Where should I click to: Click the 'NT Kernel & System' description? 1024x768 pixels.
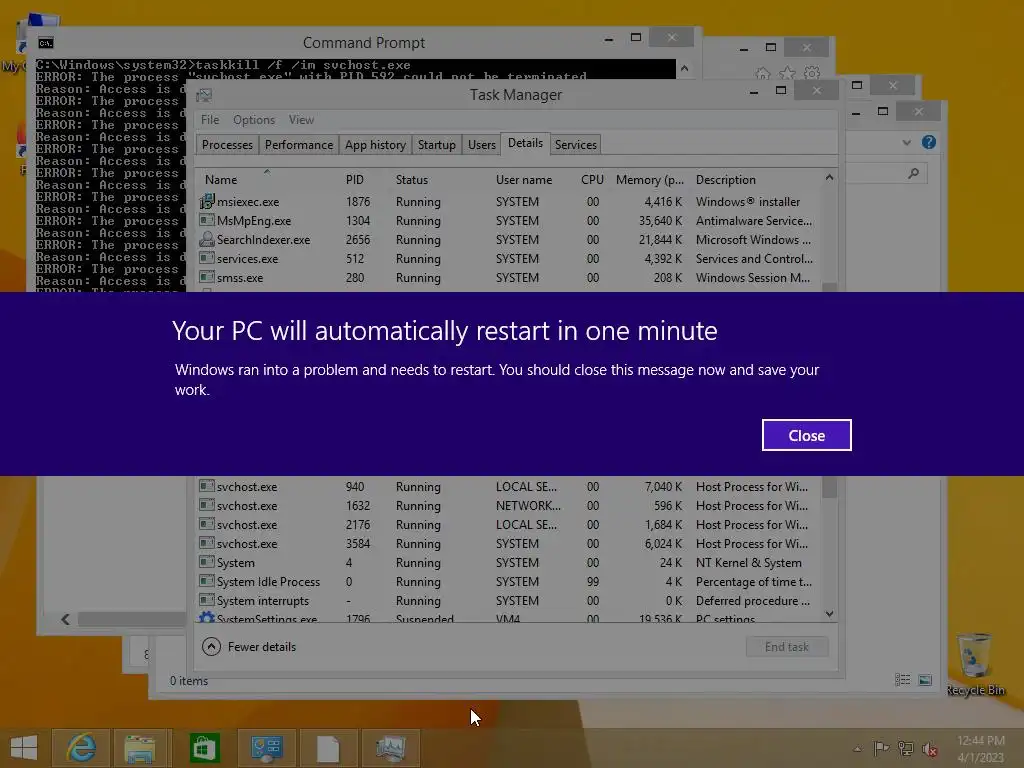click(748, 562)
